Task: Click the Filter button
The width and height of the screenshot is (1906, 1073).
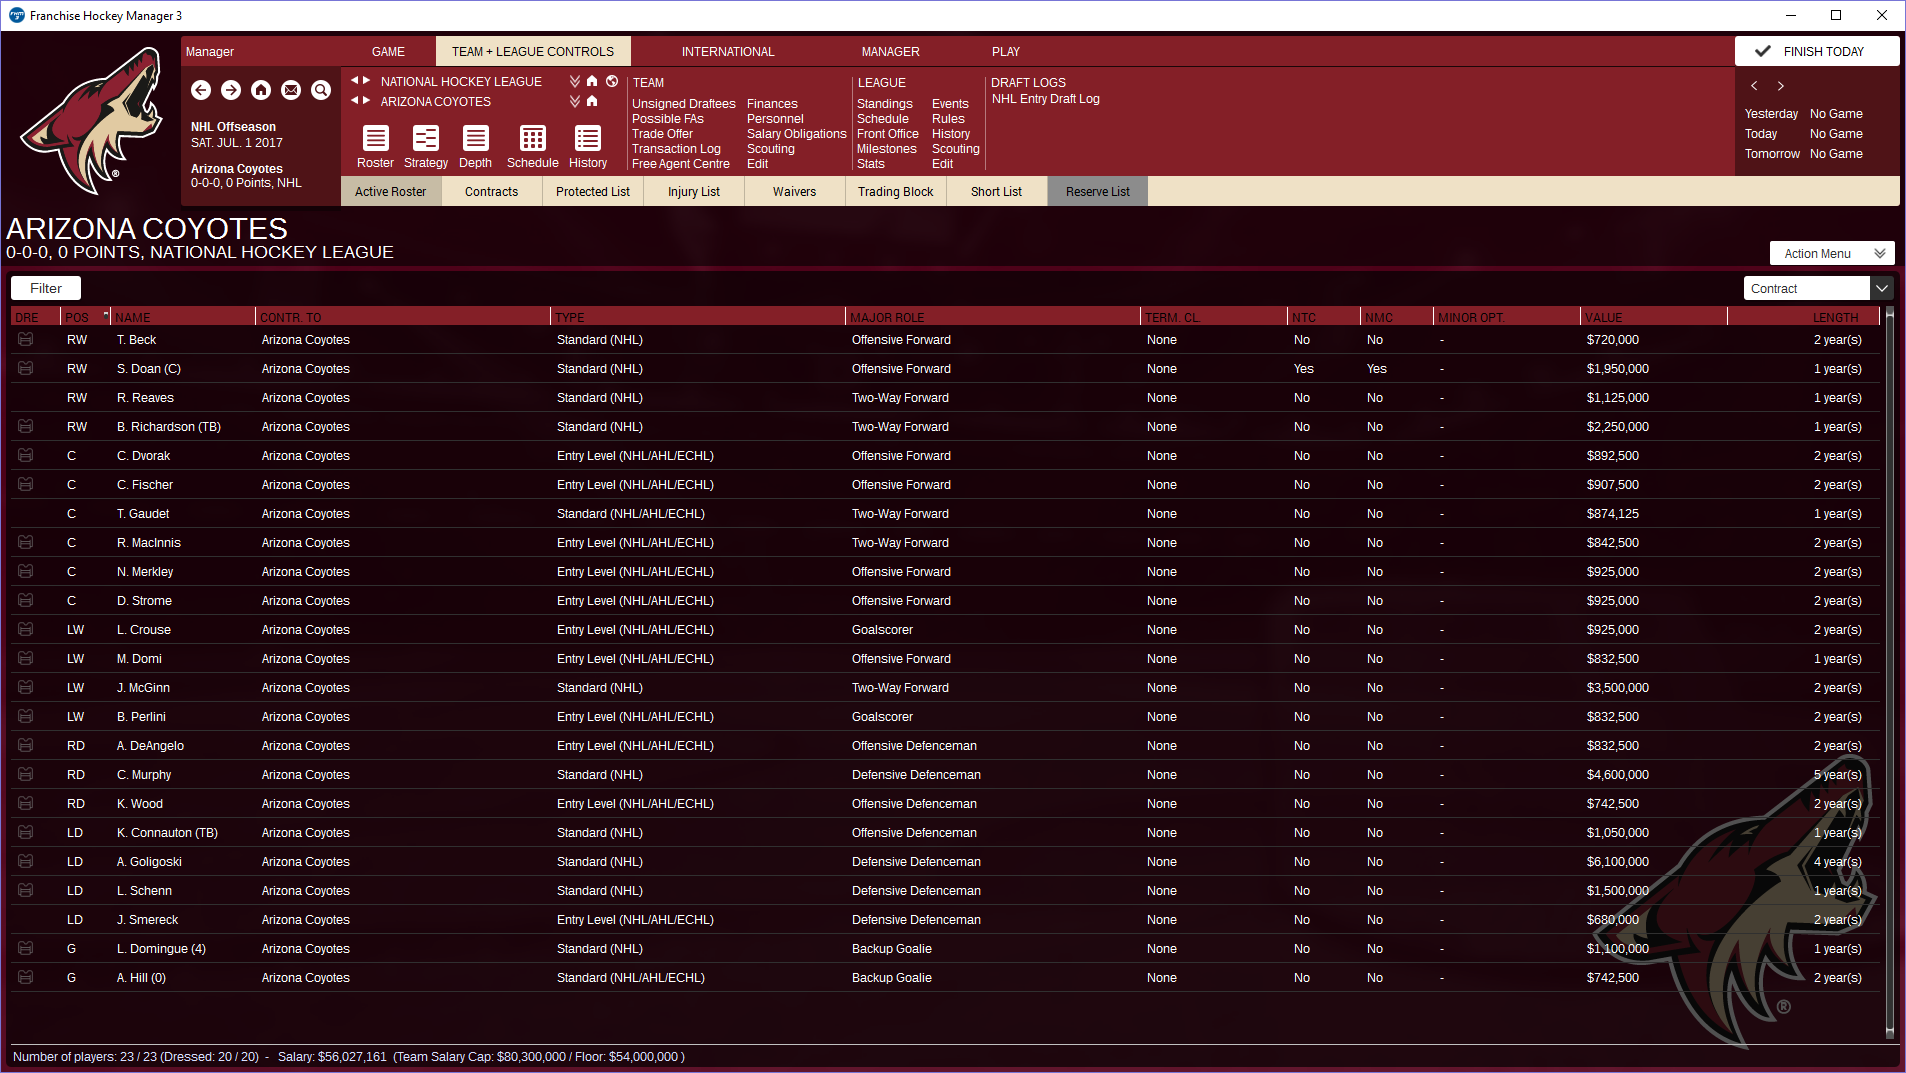Action: [x=46, y=288]
